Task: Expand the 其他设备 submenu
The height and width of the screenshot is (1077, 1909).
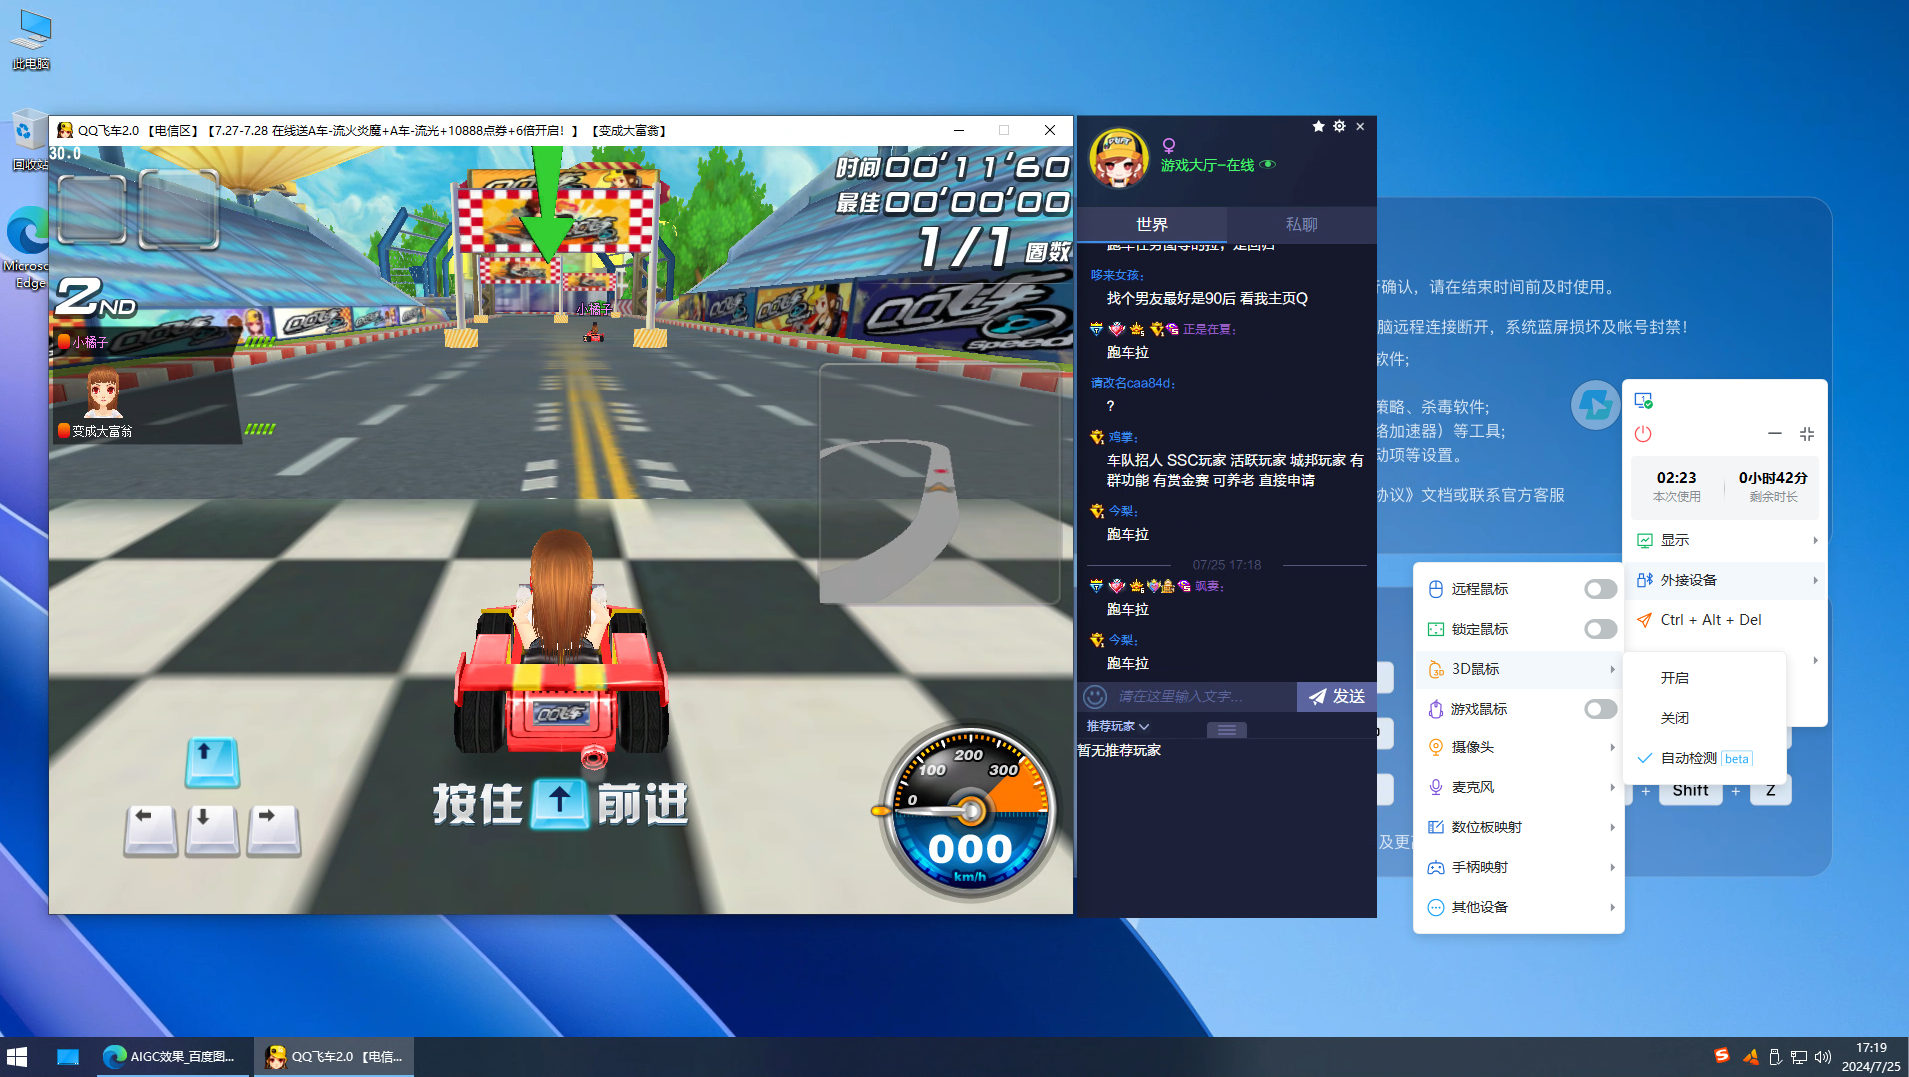Action: click(x=1519, y=907)
